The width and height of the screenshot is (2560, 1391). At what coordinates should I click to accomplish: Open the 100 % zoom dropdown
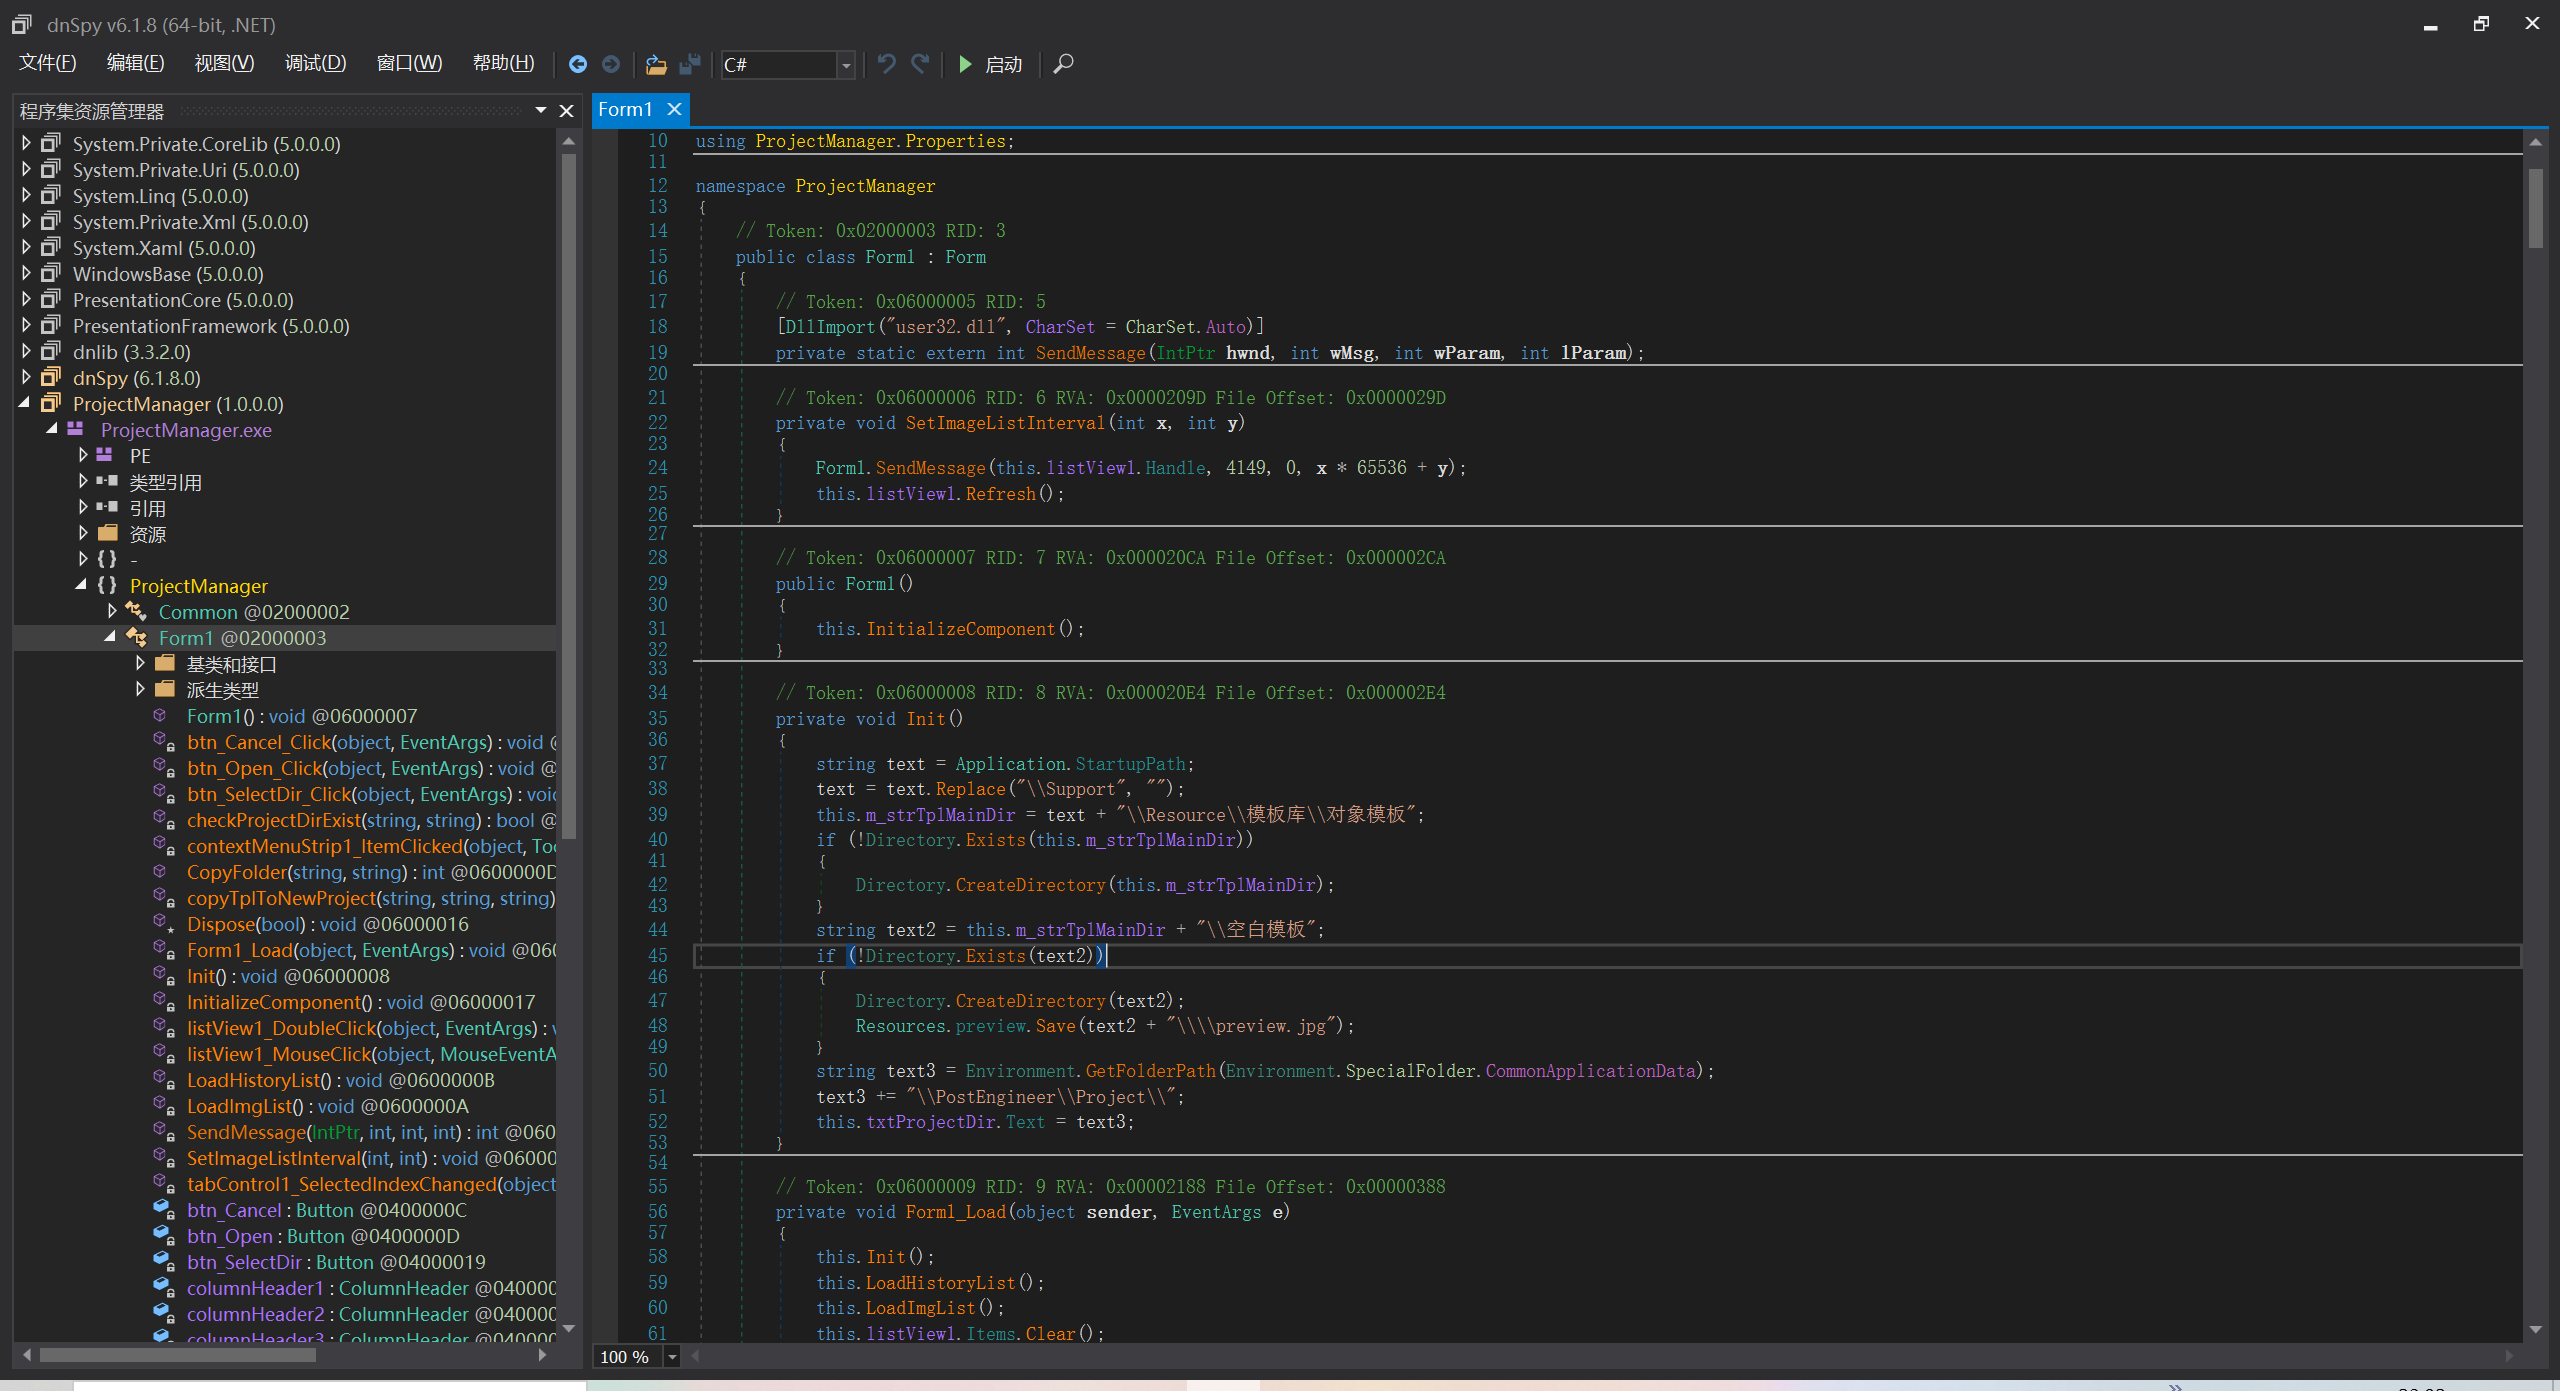click(x=672, y=1356)
